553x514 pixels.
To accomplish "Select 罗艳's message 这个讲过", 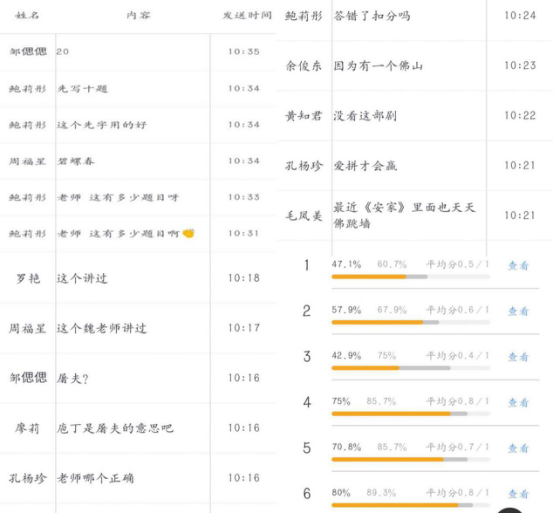I will coord(82,278).
